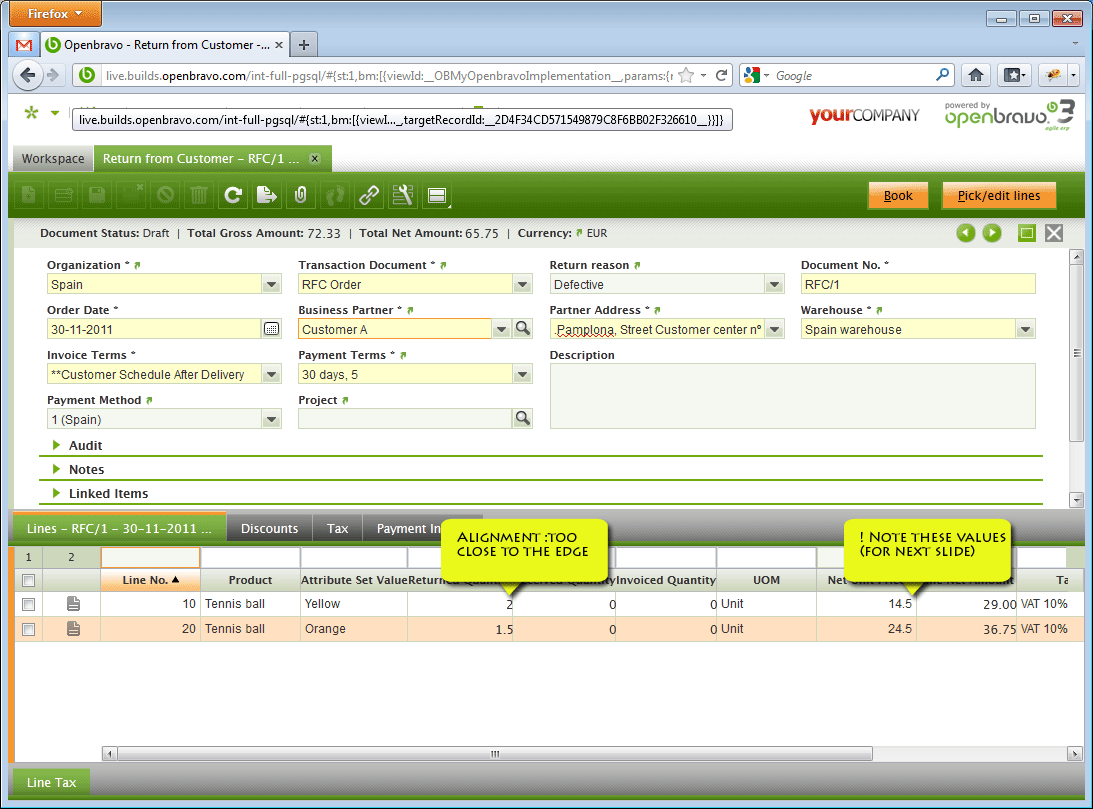Check the row checkbox for line 10
1093x809 pixels.
click(x=29, y=604)
